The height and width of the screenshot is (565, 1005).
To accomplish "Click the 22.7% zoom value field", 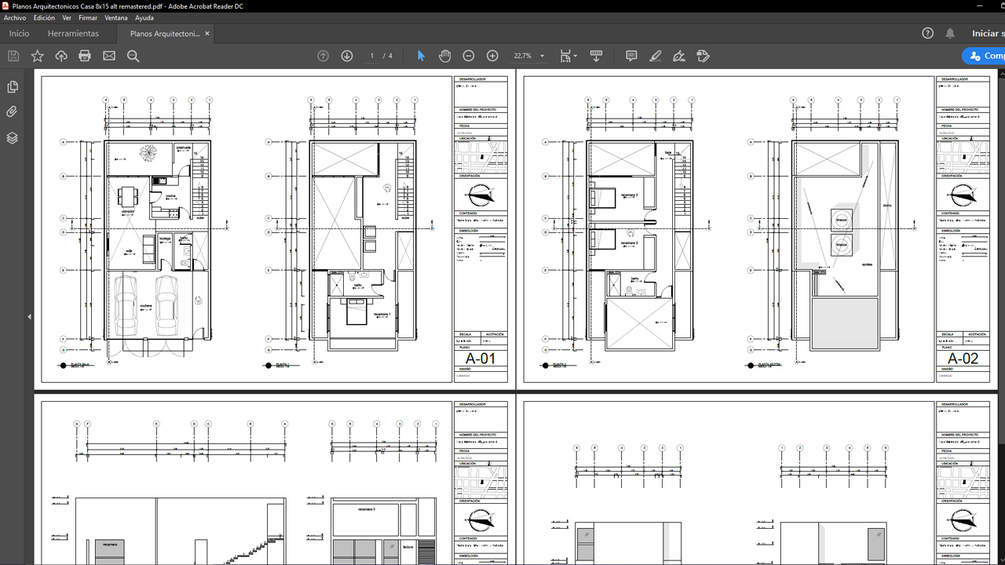I will coord(523,56).
